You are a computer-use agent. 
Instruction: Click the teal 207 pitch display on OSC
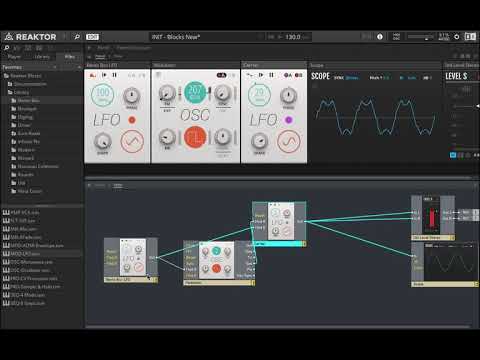(x=195, y=92)
